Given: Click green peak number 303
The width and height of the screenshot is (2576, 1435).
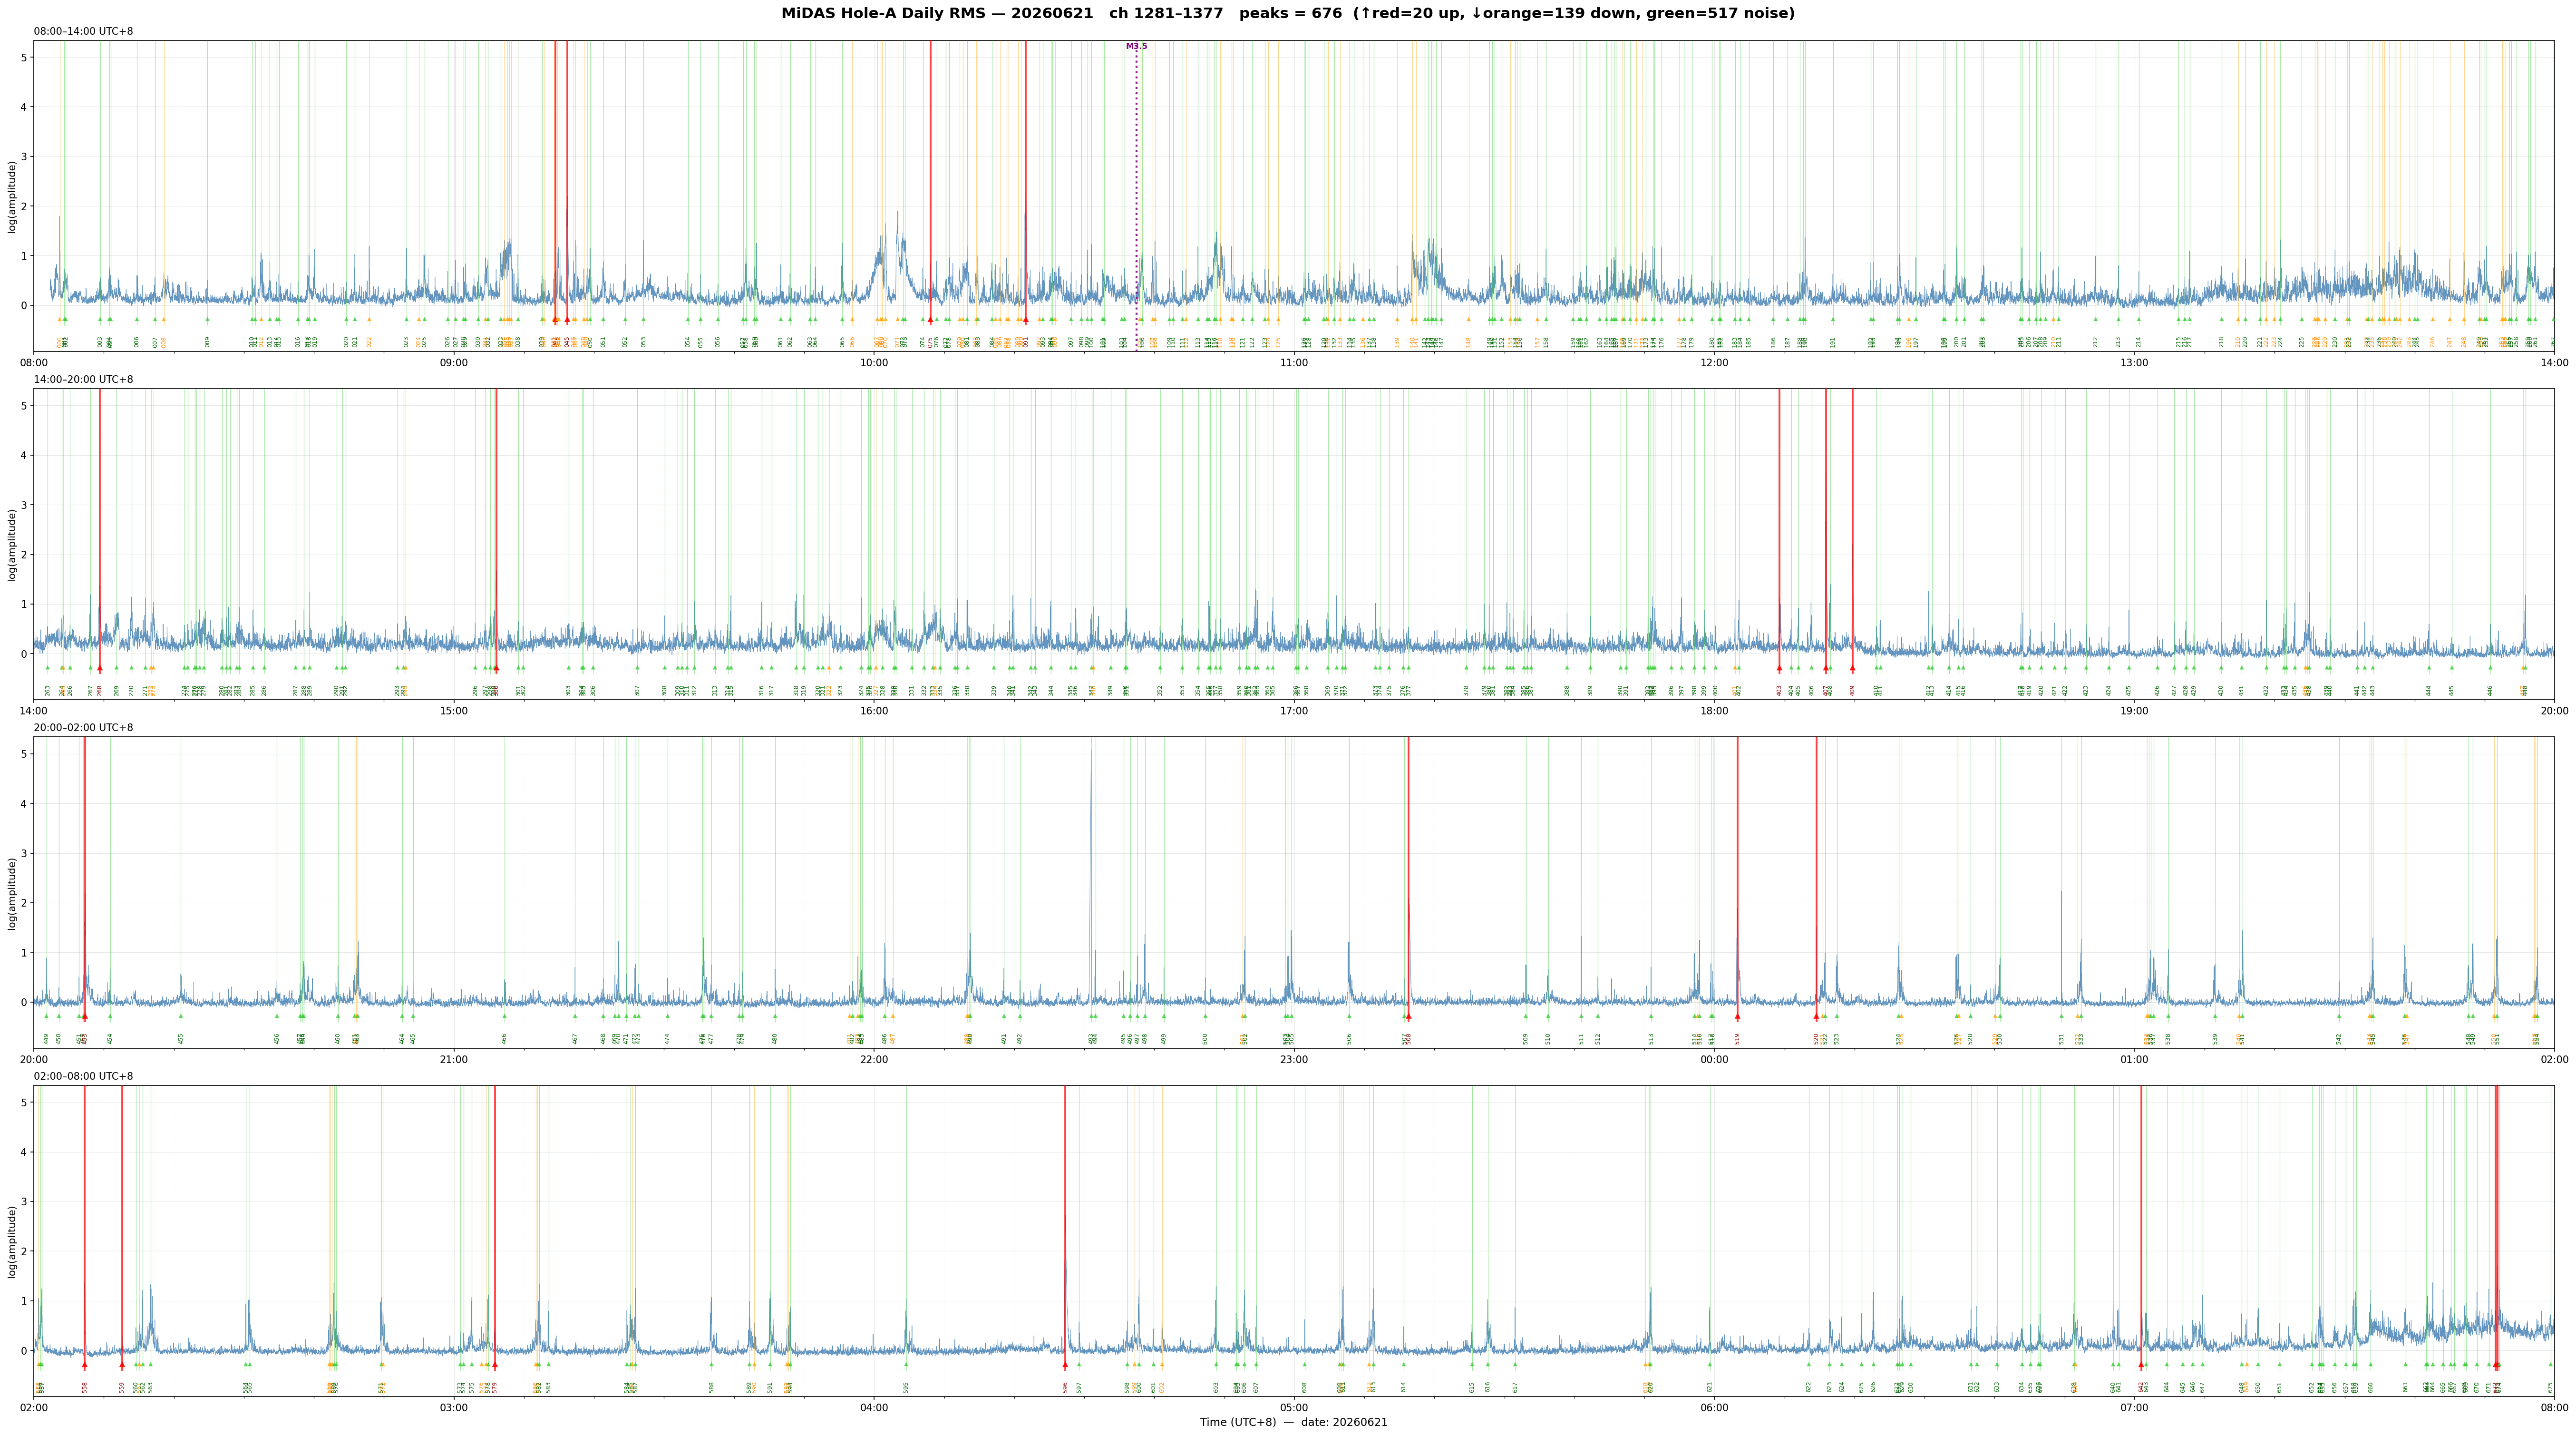Looking at the screenshot, I should [x=568, y=690].
